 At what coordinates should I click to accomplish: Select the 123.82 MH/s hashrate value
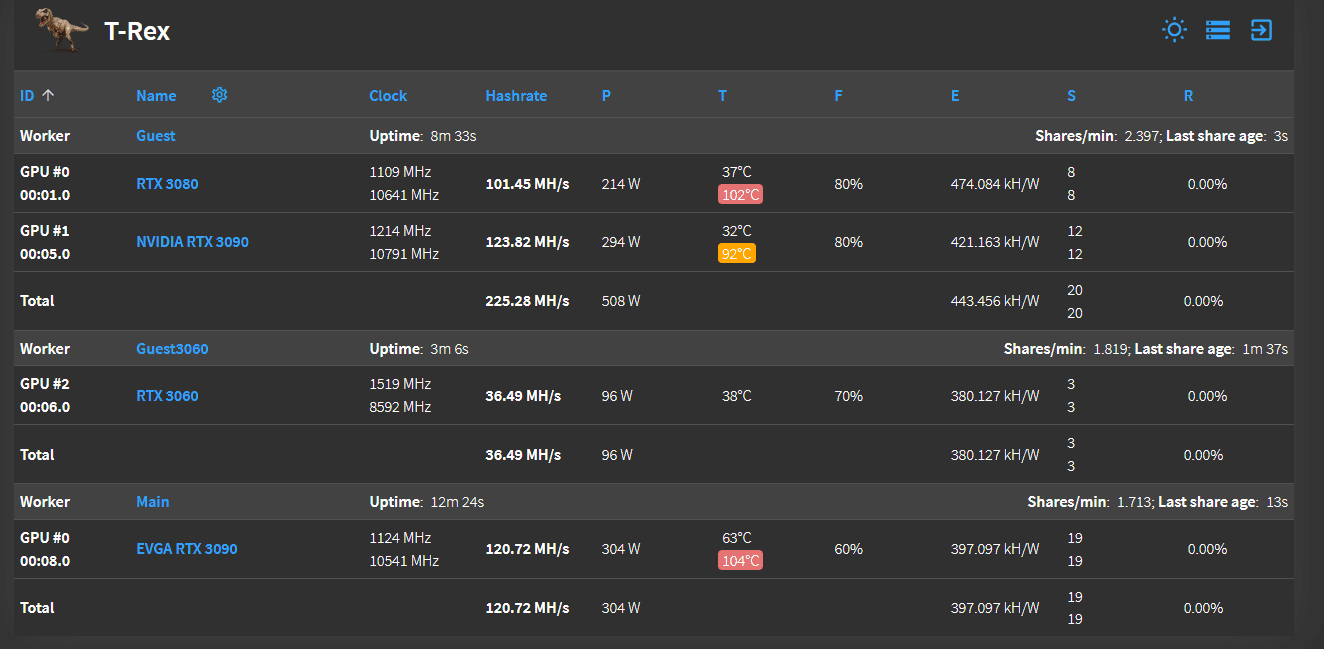coord(527,242)
